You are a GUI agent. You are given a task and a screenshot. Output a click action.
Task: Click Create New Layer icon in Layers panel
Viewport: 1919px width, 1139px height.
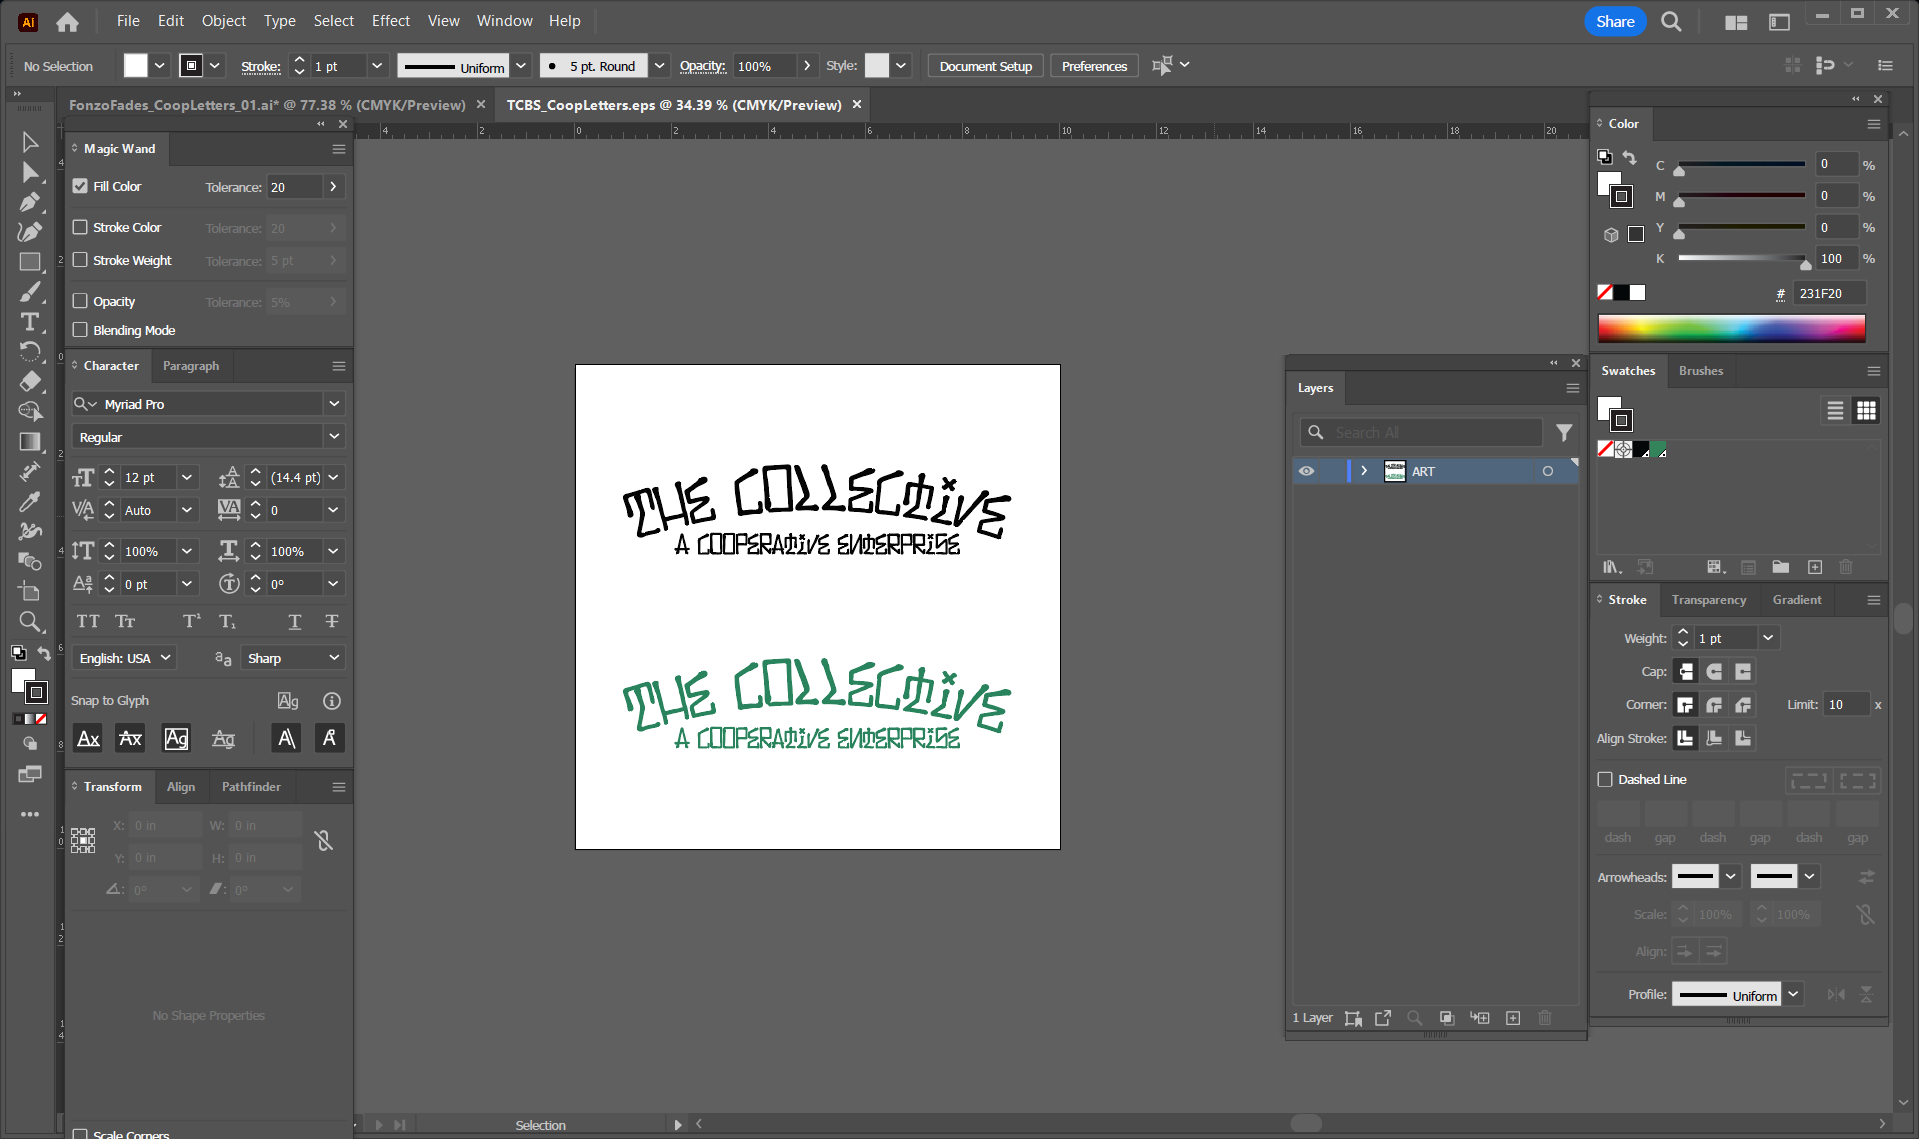pos(1513,1018)
